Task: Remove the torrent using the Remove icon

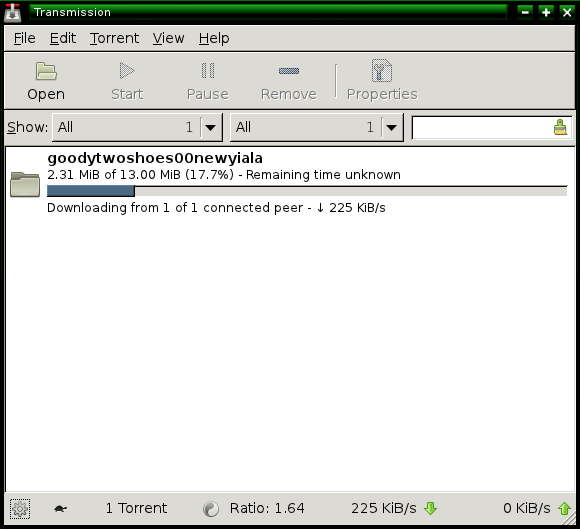Action: pos(289,71)
